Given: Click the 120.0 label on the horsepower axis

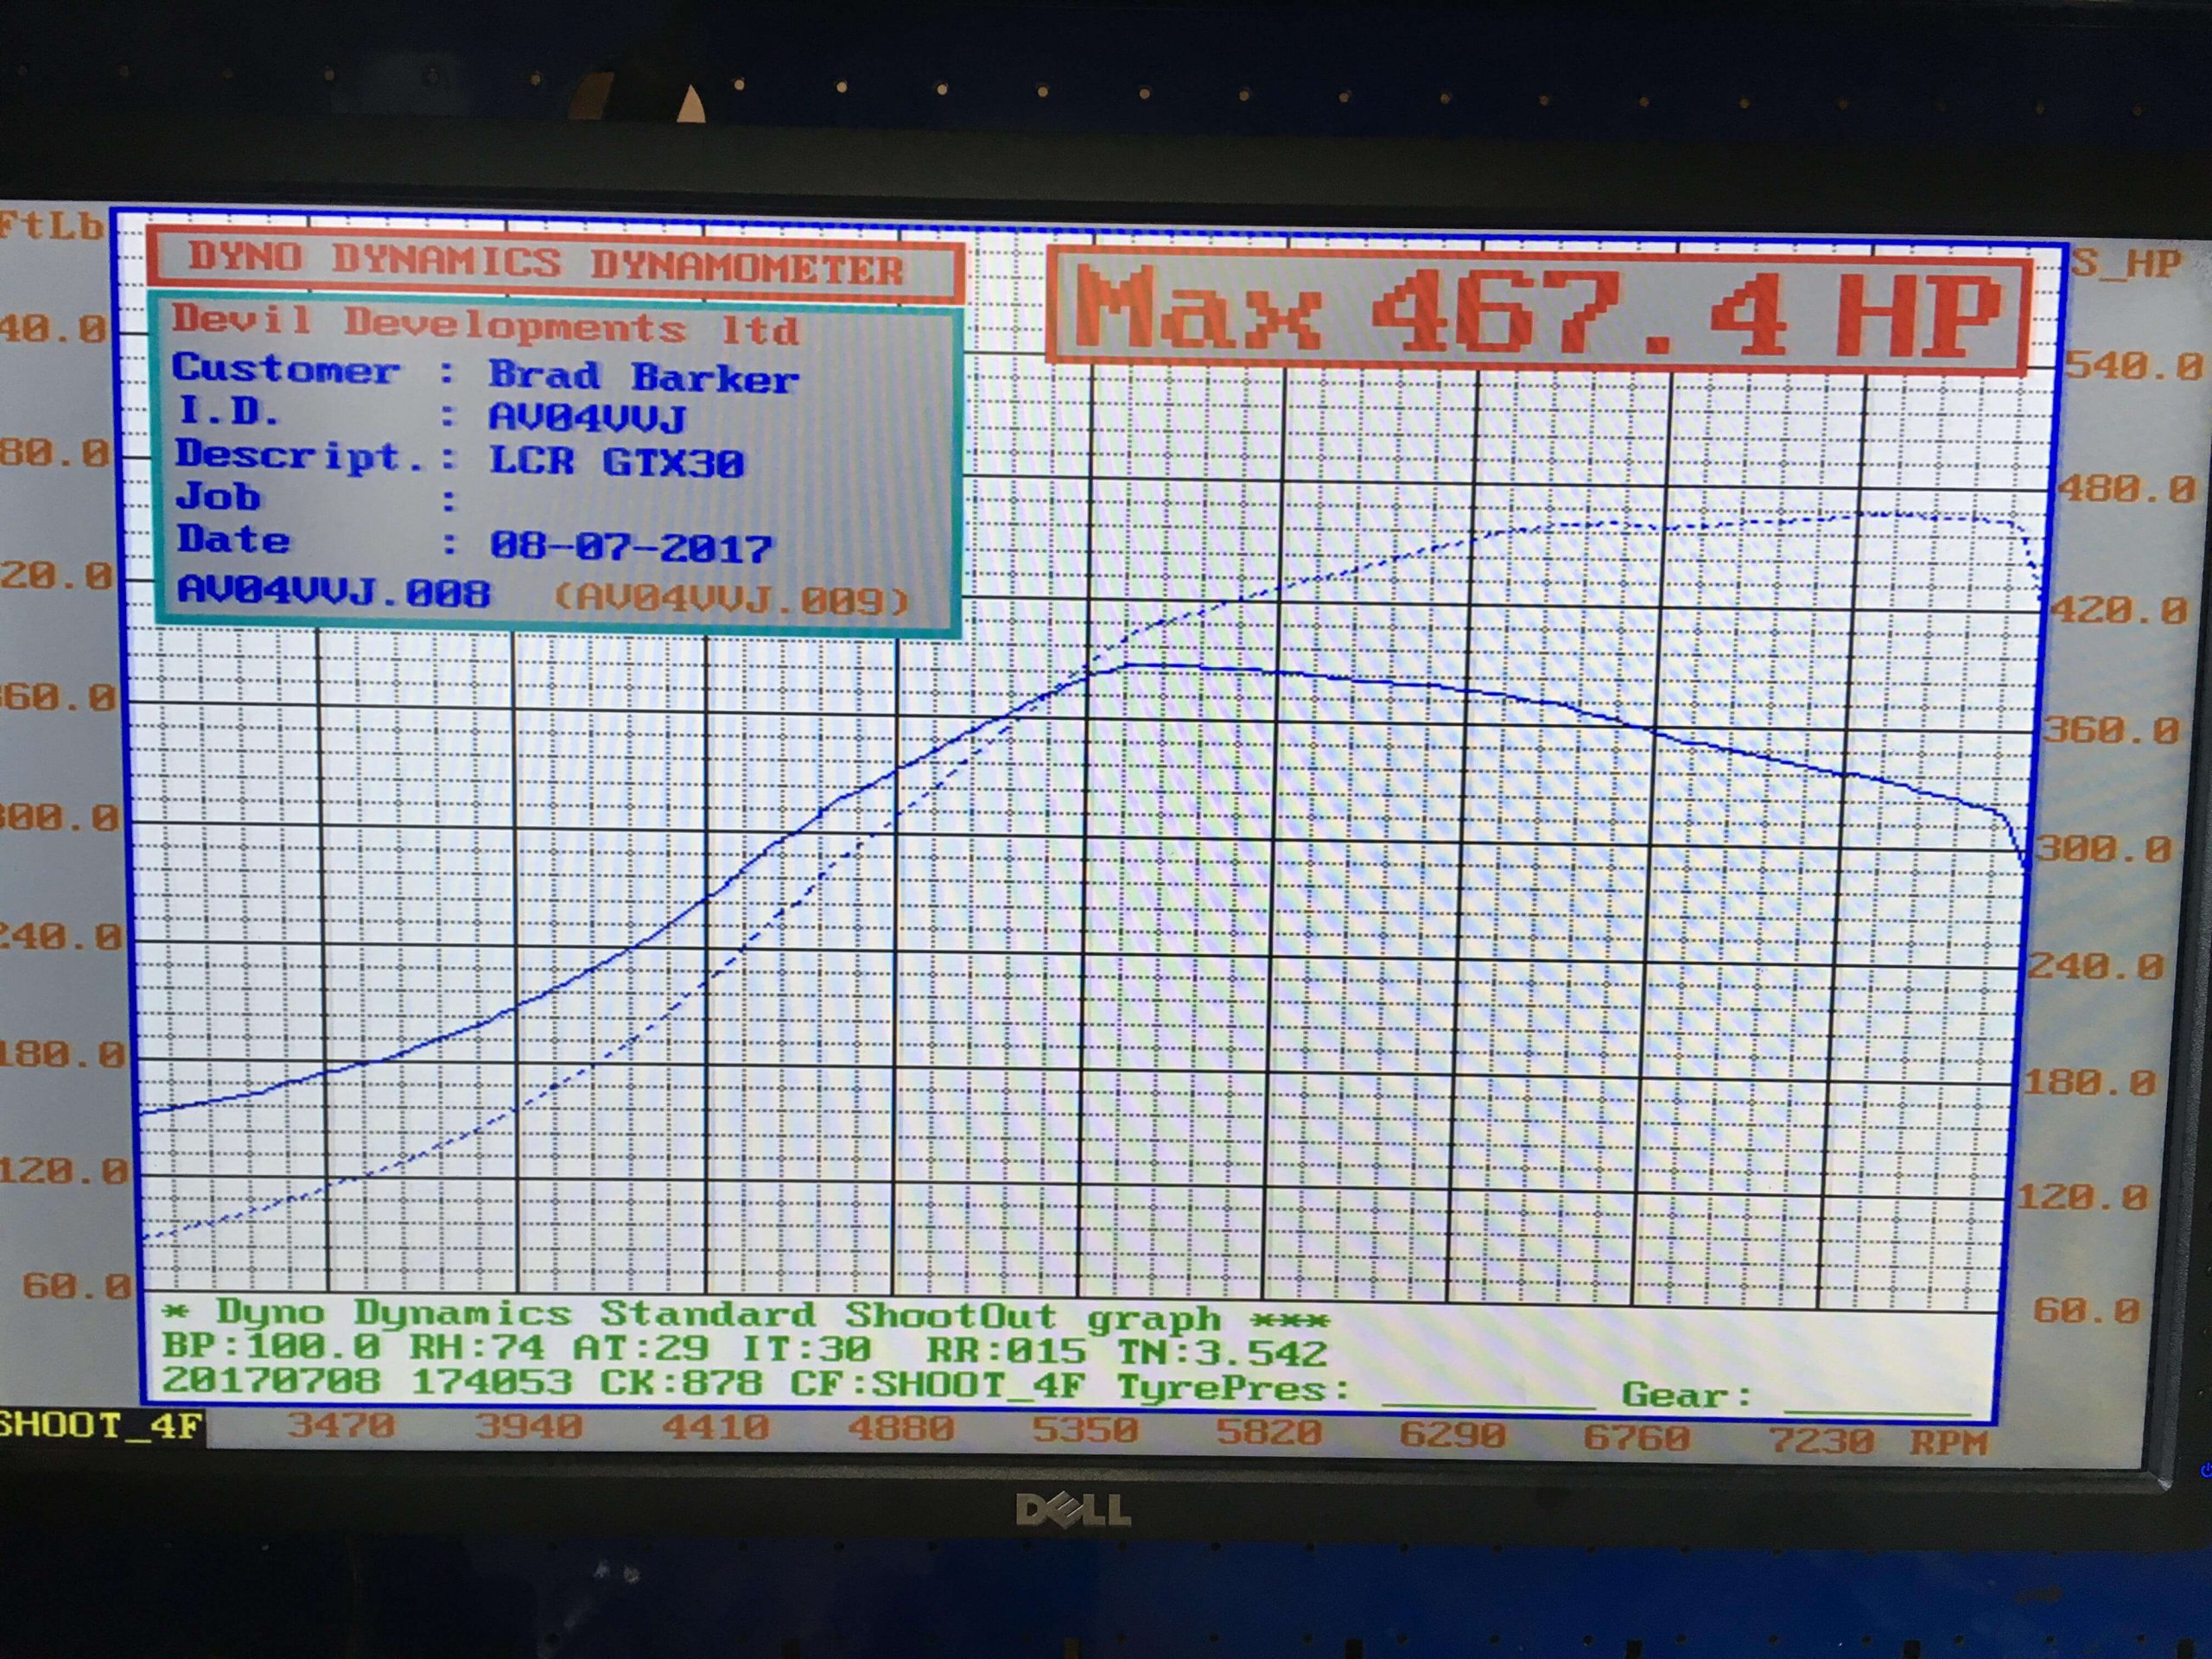Looking at the screenshot, I should click(x=2083, y=1197).
